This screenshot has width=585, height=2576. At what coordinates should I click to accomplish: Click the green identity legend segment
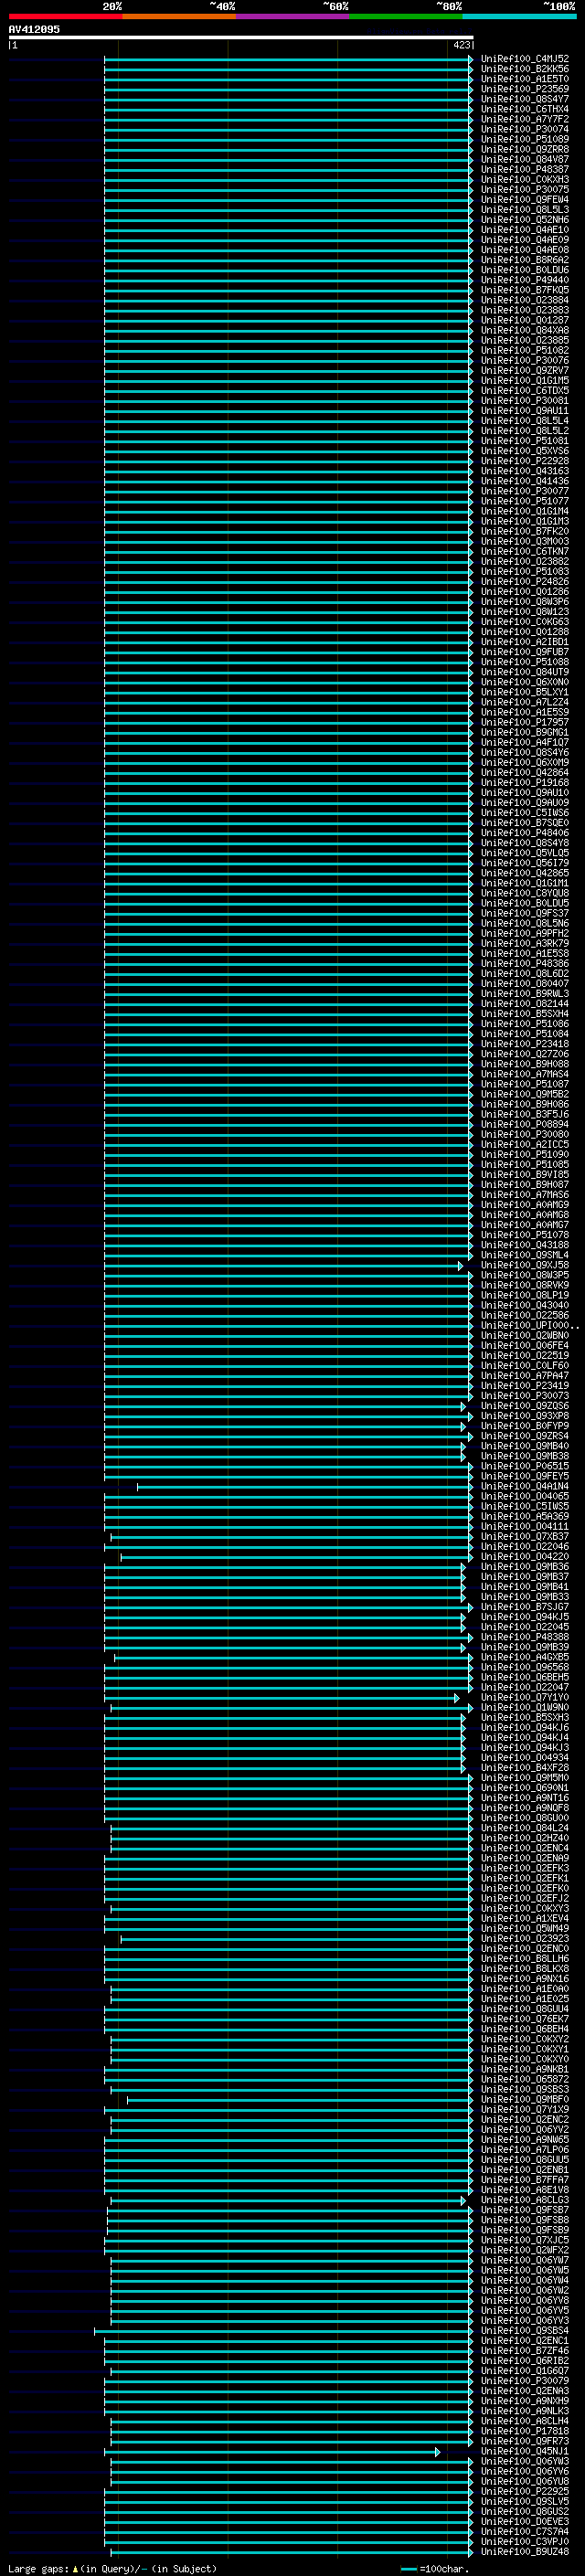click(405, 16)
